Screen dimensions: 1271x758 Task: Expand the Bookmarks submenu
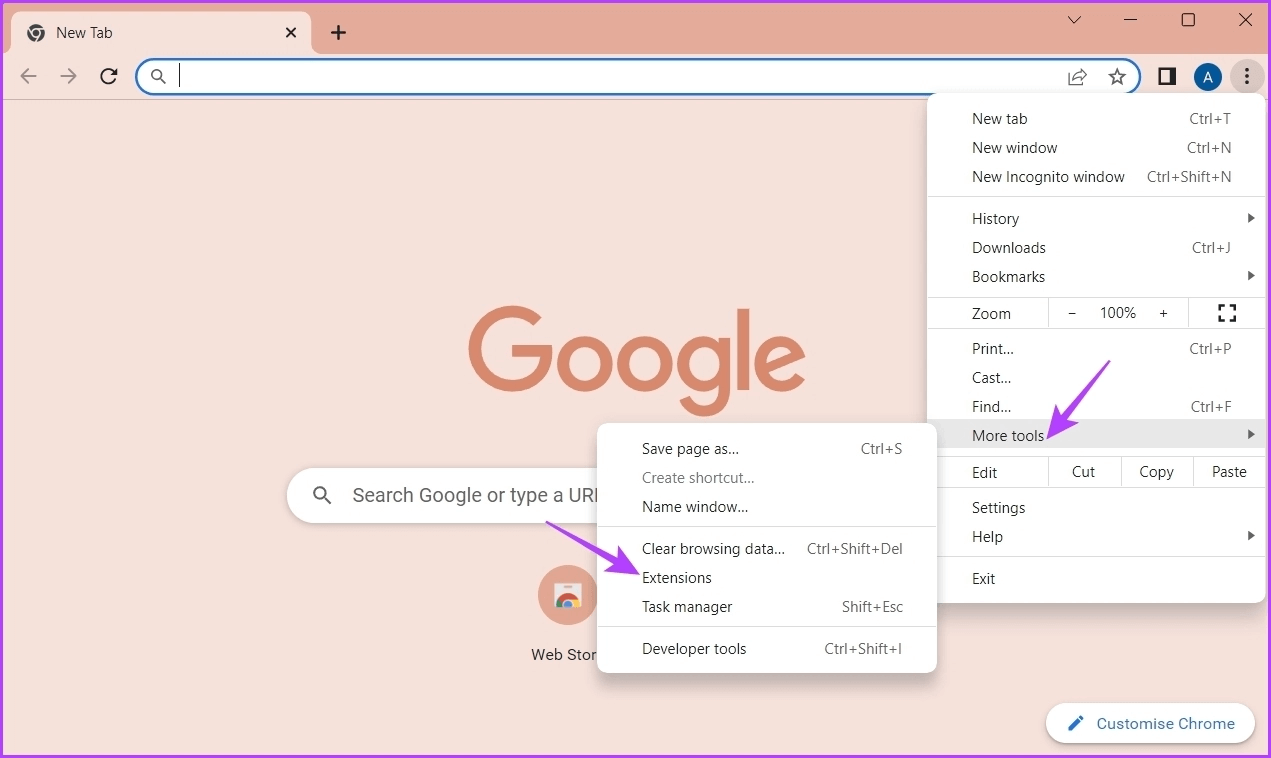(1096, 276)
